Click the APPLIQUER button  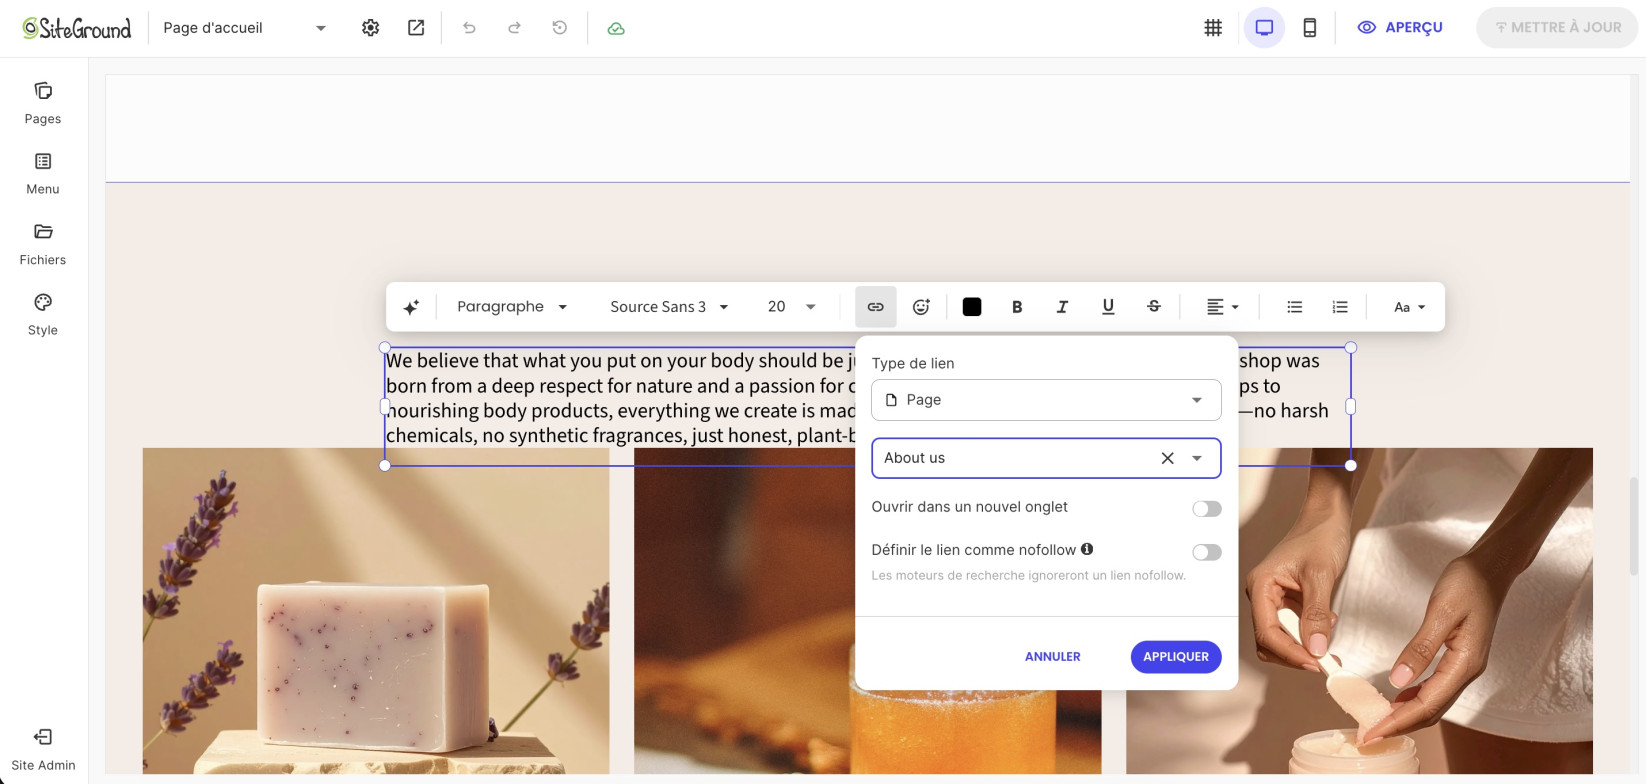click(x=1176, y=657)
